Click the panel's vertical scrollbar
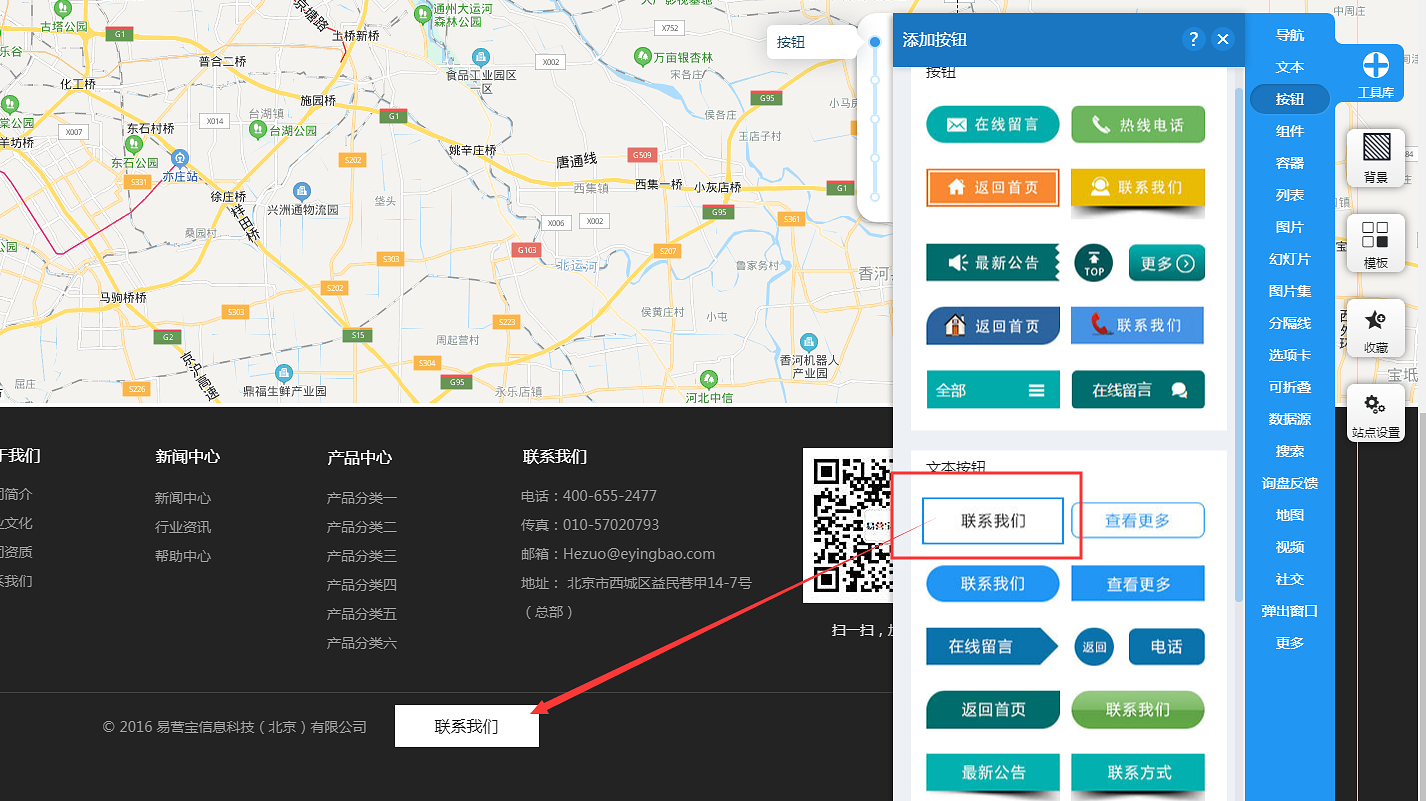This screenshot has width=1426, height=801. (x=1240, y=330)
